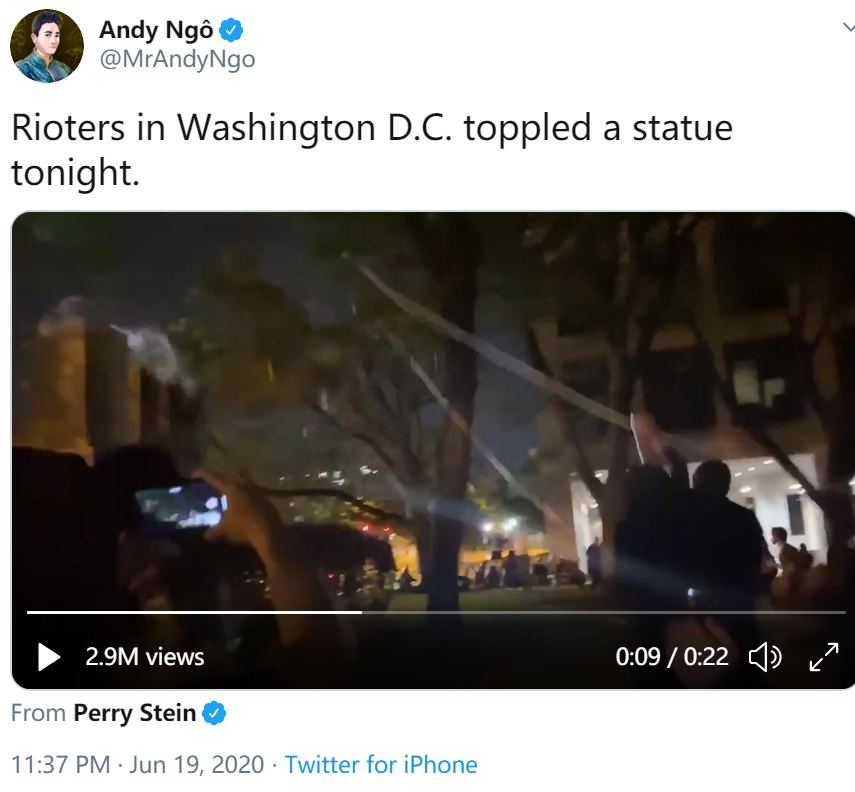Click the verified badge beside Perry Stein

click(x=214, y=714)
